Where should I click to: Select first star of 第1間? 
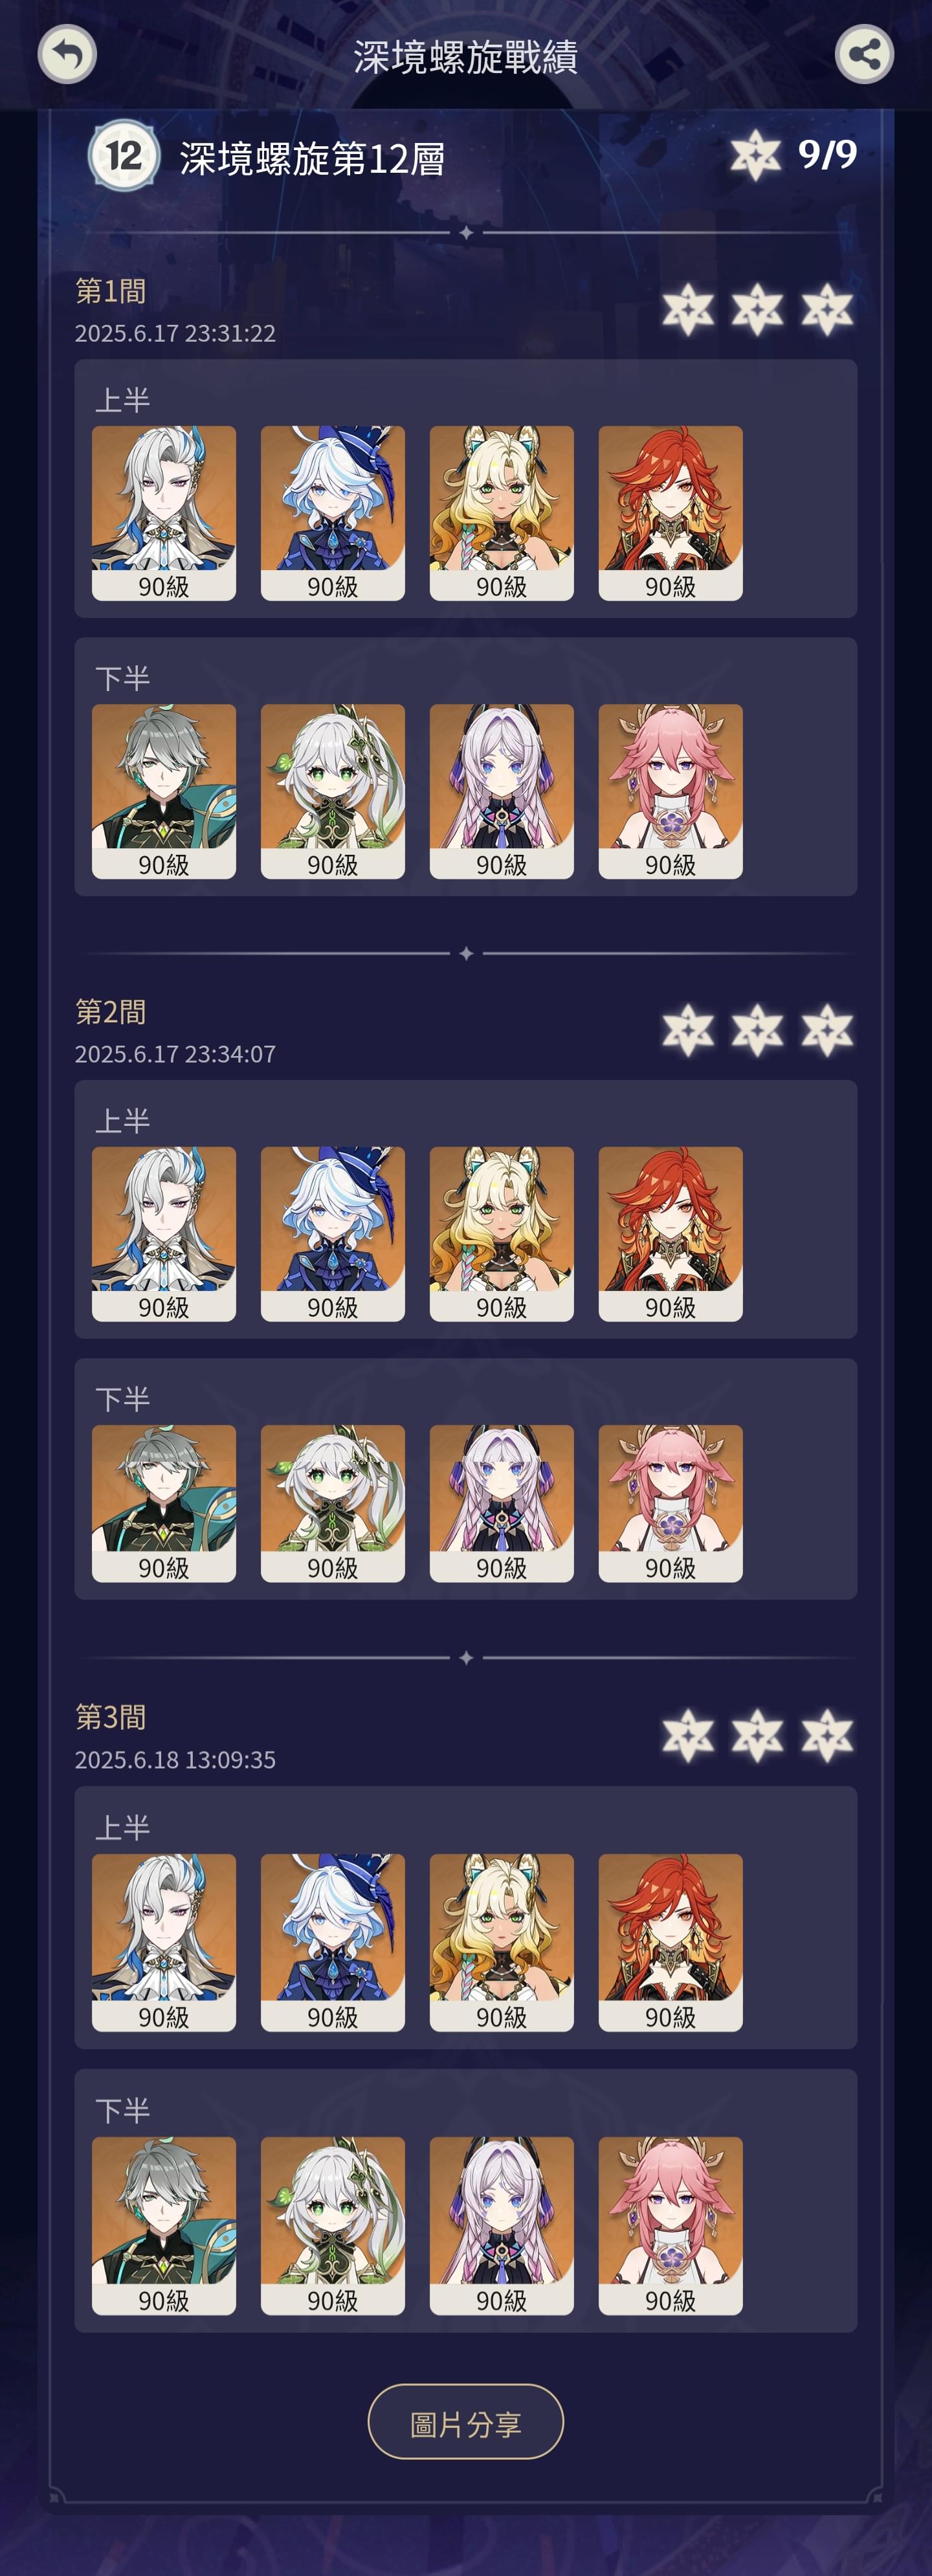688,309
